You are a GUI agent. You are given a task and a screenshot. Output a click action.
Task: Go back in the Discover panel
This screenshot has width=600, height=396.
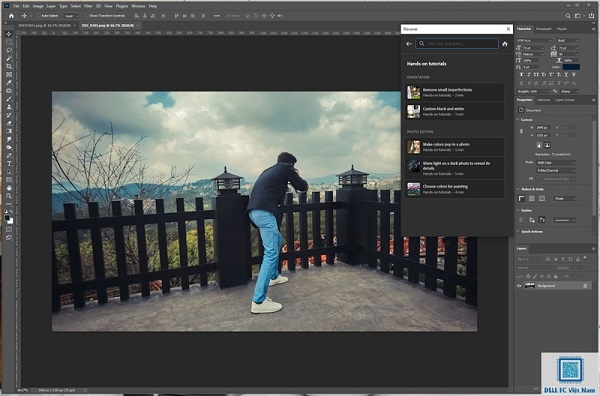click(x=409, y=44)
